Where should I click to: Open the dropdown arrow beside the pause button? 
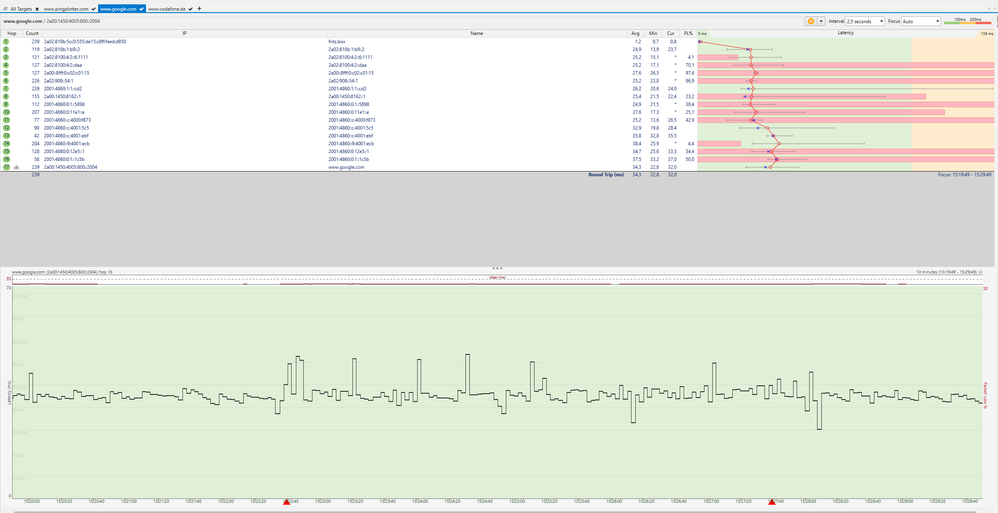[821, 21]
